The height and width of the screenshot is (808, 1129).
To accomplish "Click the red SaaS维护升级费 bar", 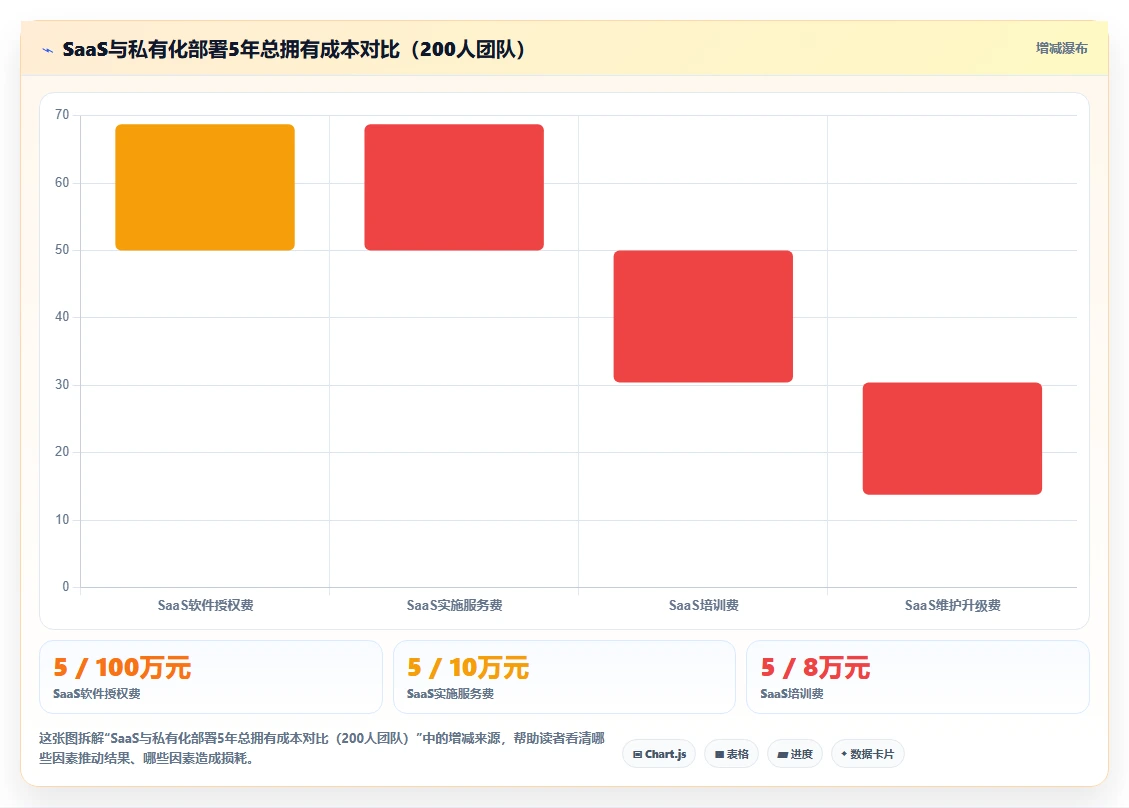I will [953, 439].
